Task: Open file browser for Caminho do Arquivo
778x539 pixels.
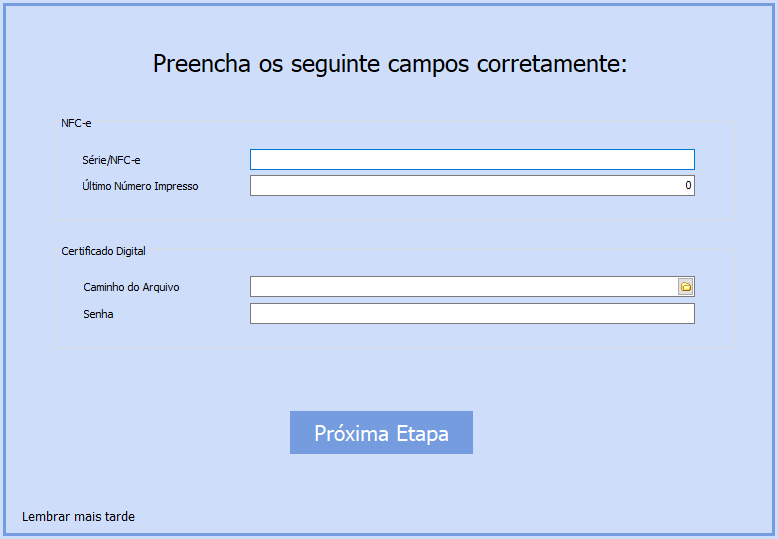Action: coord(686,287)
